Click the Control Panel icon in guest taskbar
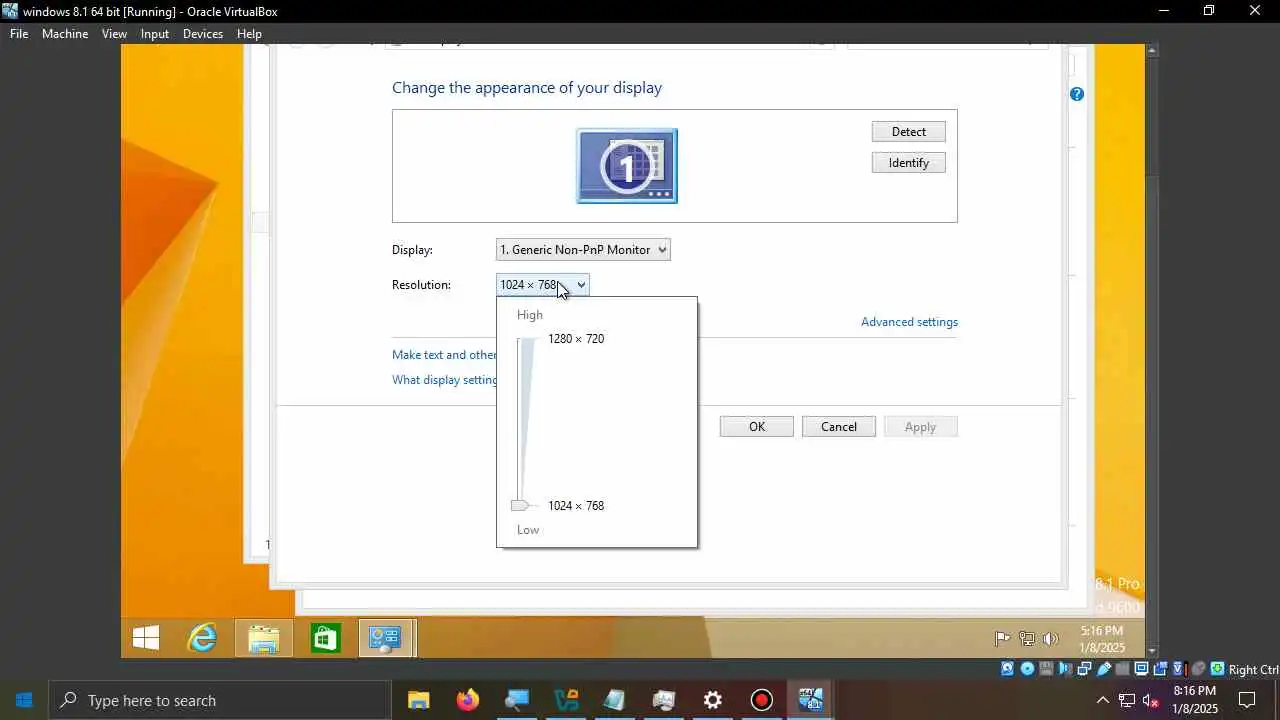Image resolution: width=1280 pixels, height=720 pixels. click(x=386, y=638)
